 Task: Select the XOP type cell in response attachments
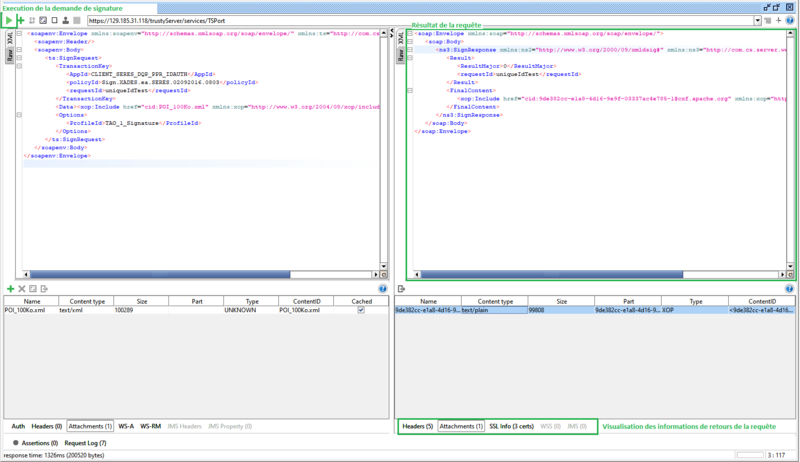695,310
